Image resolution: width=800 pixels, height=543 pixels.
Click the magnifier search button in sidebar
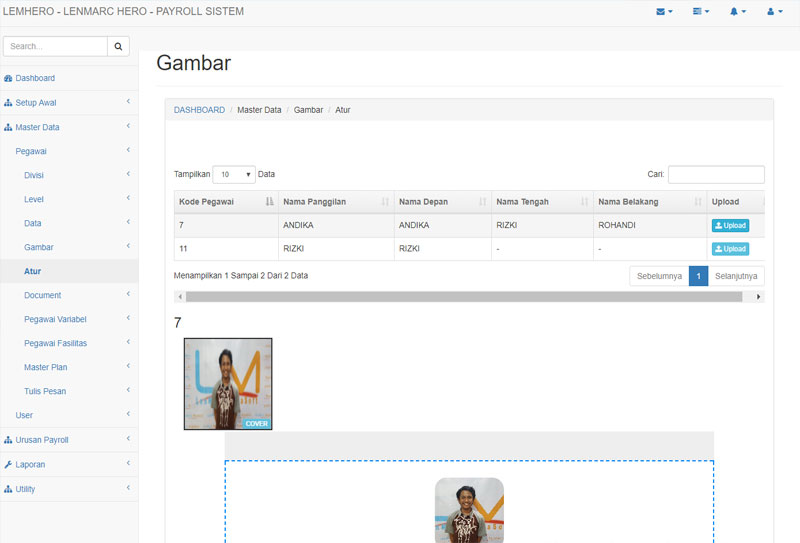[x=118, y=46]
